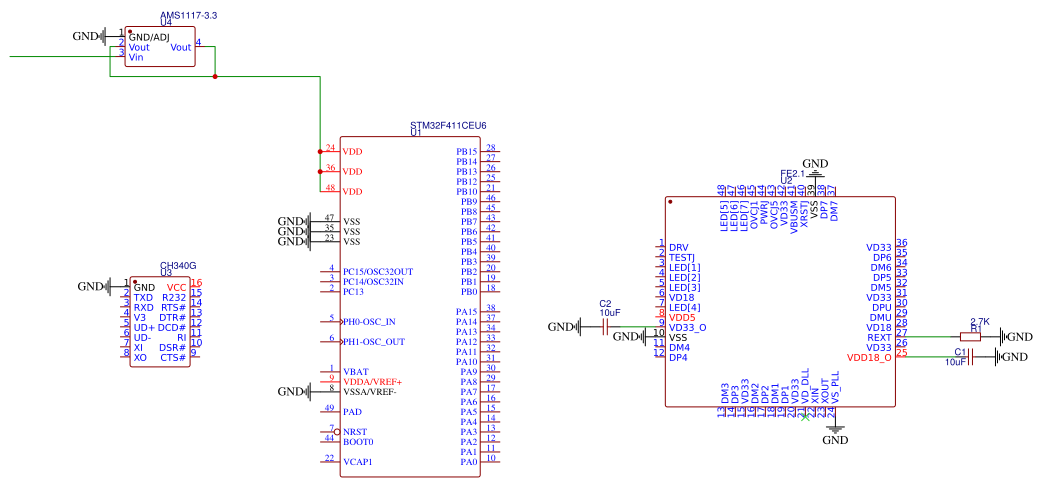Select Vout pin 4 on the AMS1117
The width and height of the screenshot is (1043, 487).
[181, 47]
